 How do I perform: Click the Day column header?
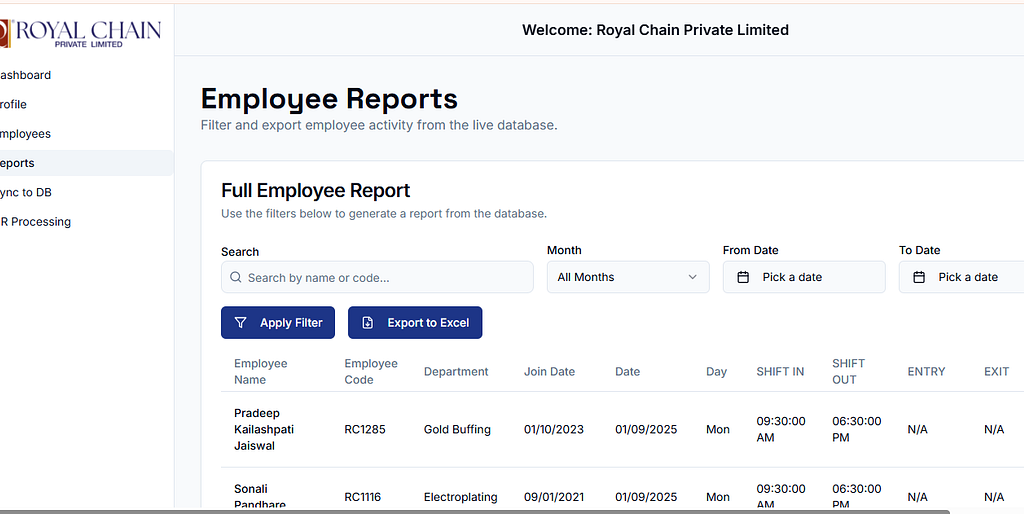(716, 372)
